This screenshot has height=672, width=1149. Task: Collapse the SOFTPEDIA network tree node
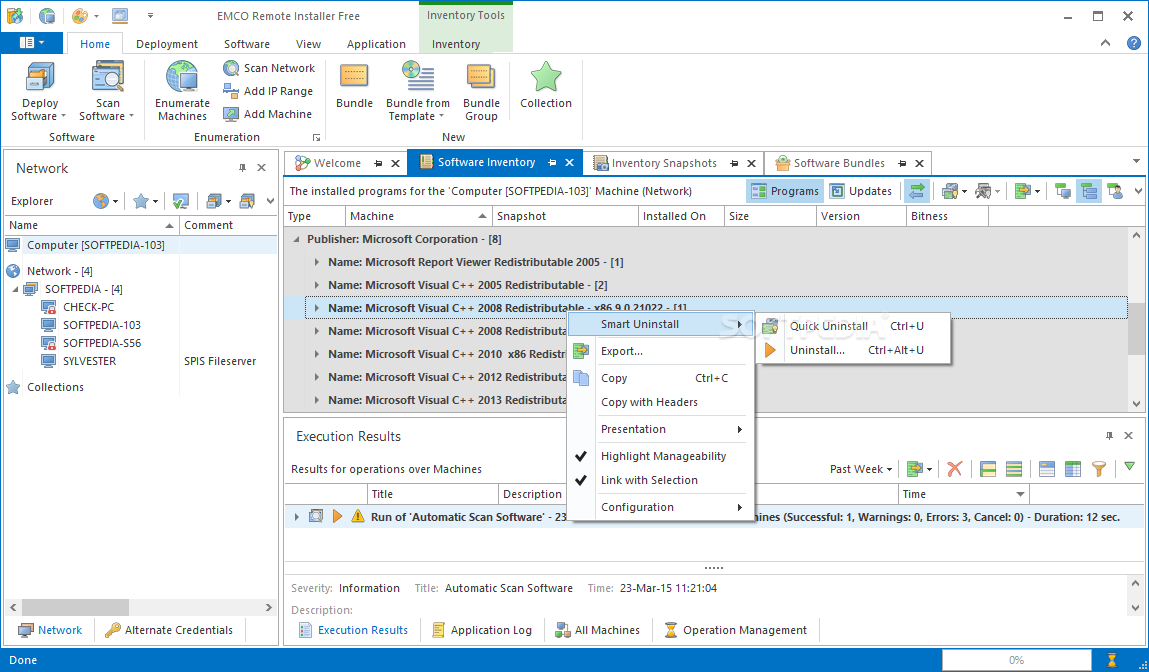click(x=15, y=289)
